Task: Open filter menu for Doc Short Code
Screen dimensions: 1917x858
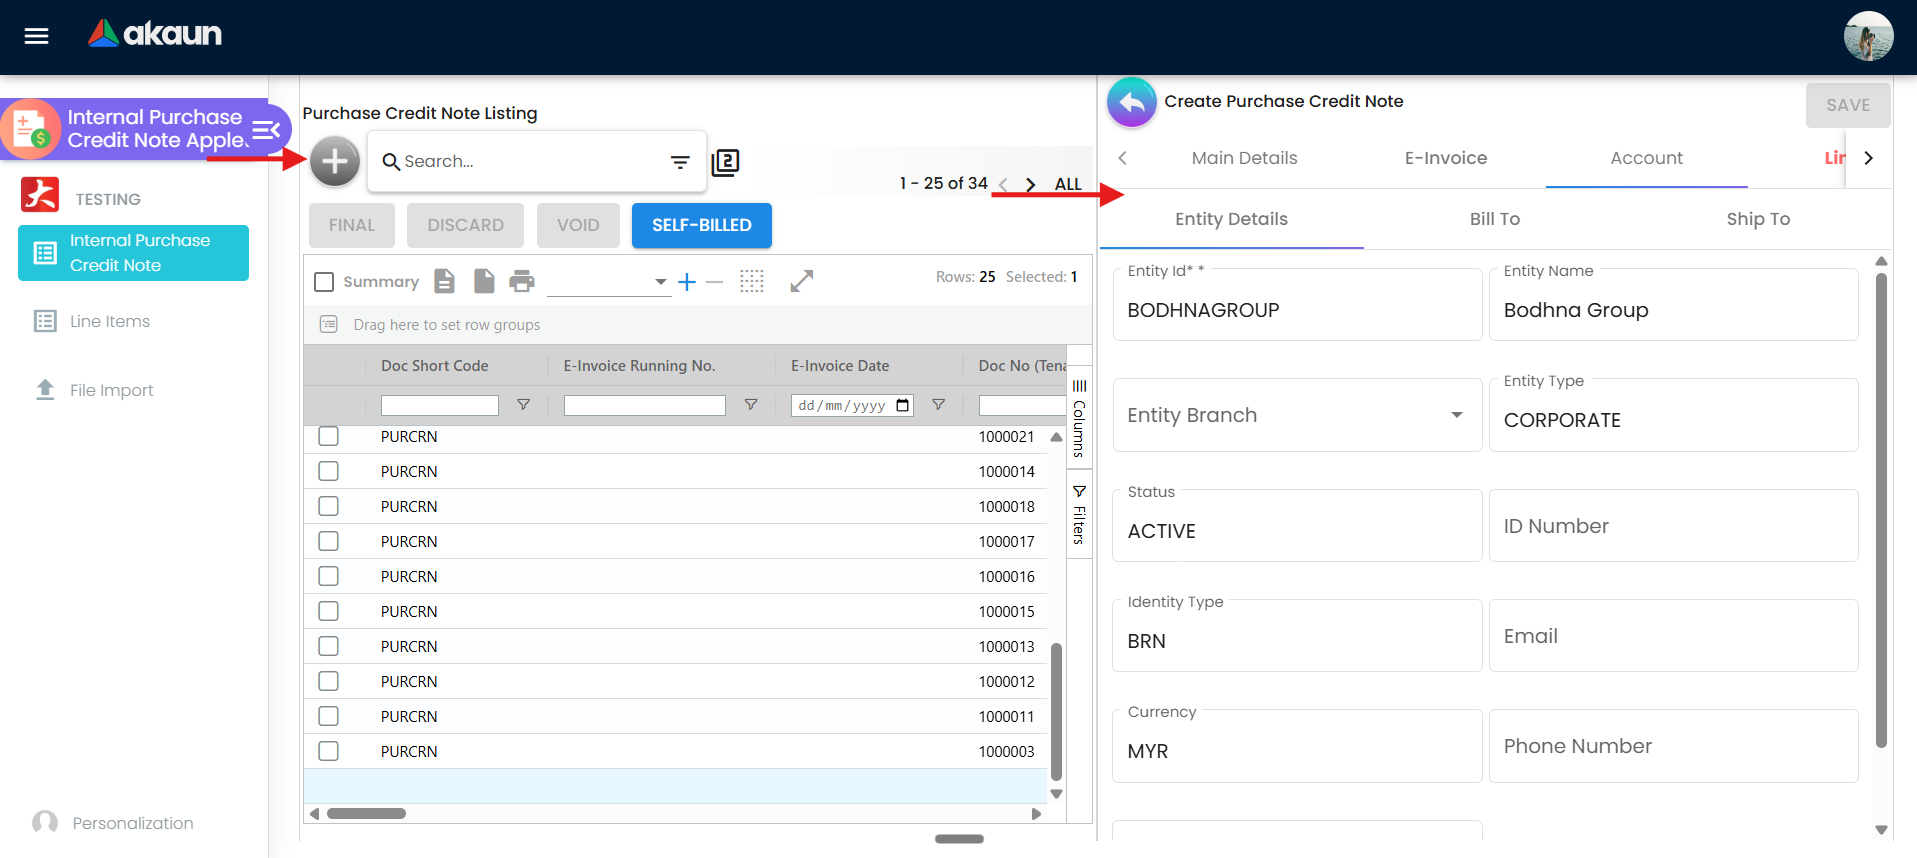Action: point(523,405)
